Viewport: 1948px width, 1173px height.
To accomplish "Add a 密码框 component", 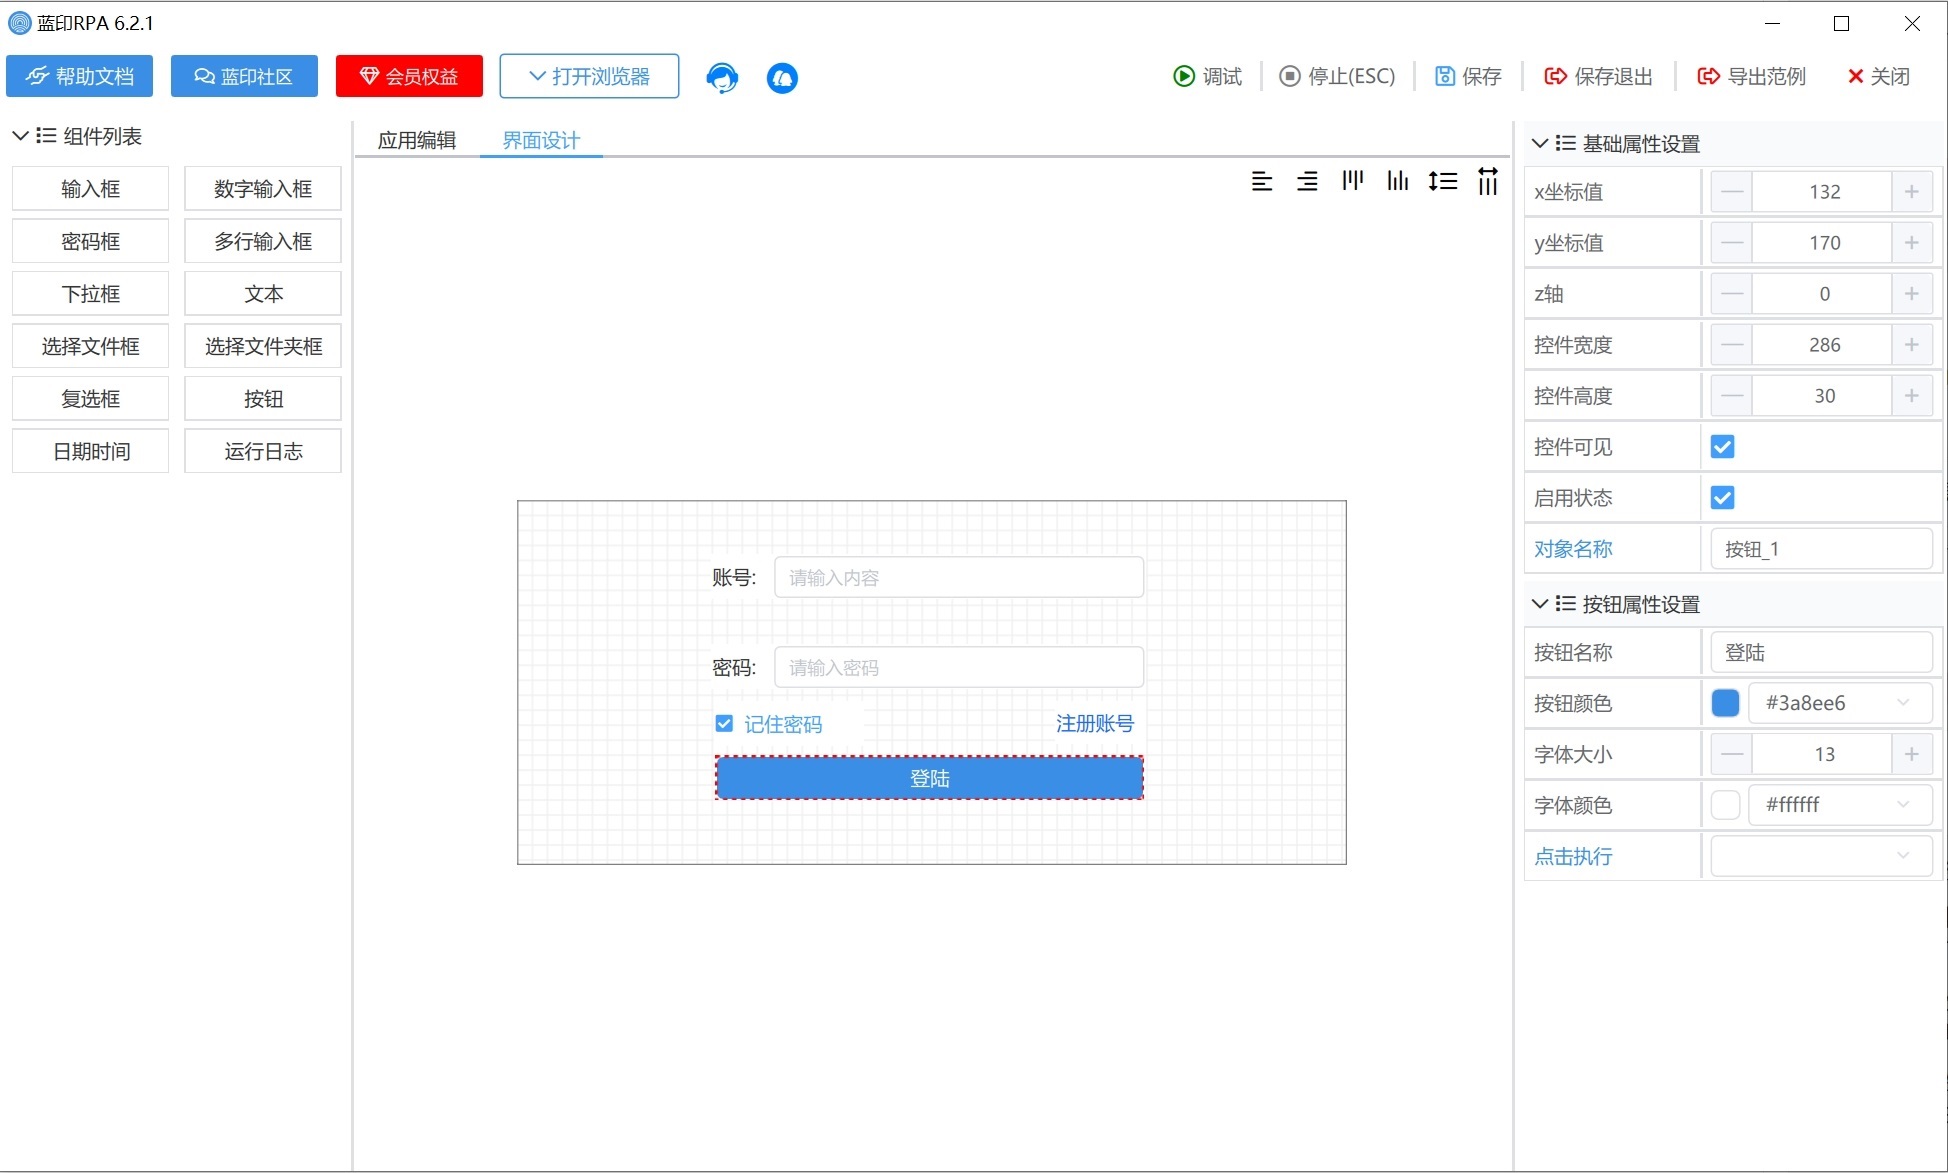I will point(90,241).
